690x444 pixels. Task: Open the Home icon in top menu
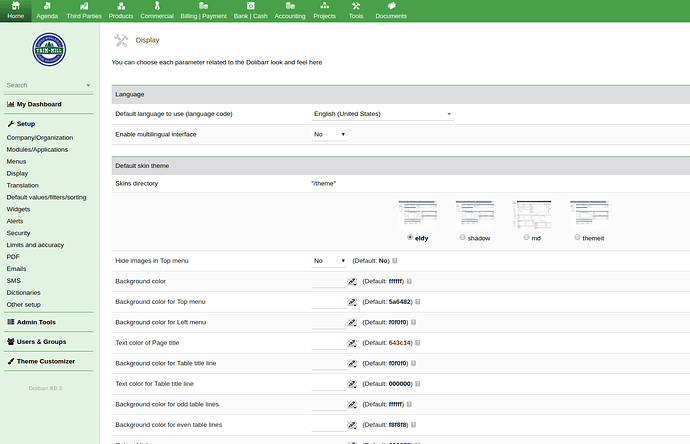click(x=15, y=6)
